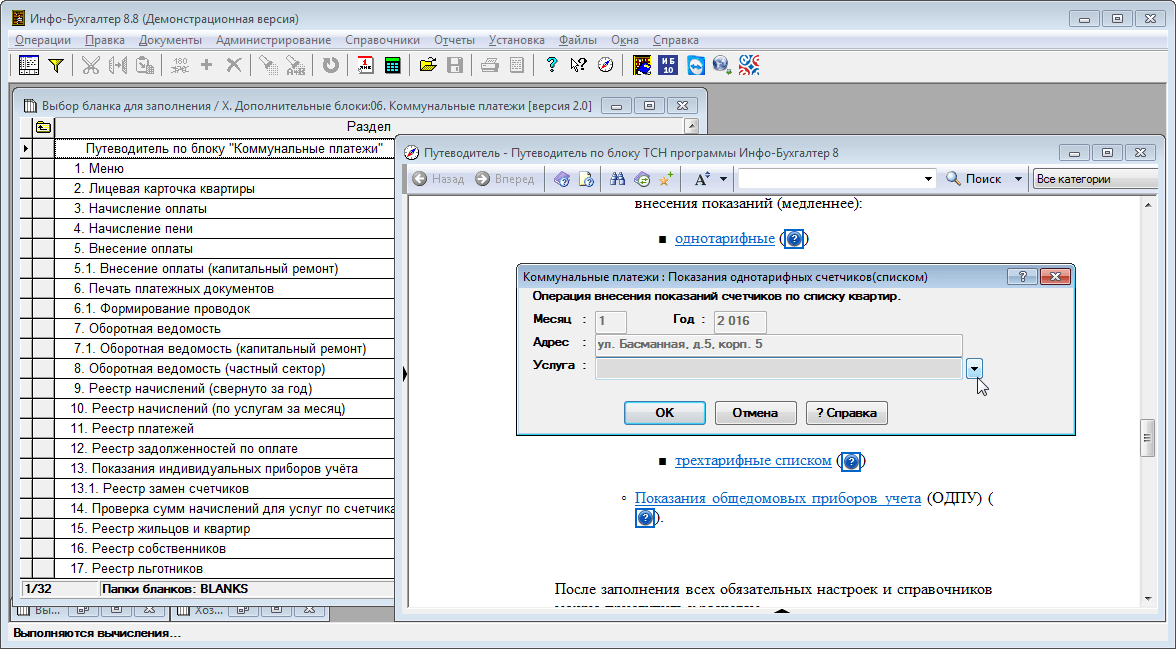
Task: Click the print preview page icon
Action: click(517, 65)
